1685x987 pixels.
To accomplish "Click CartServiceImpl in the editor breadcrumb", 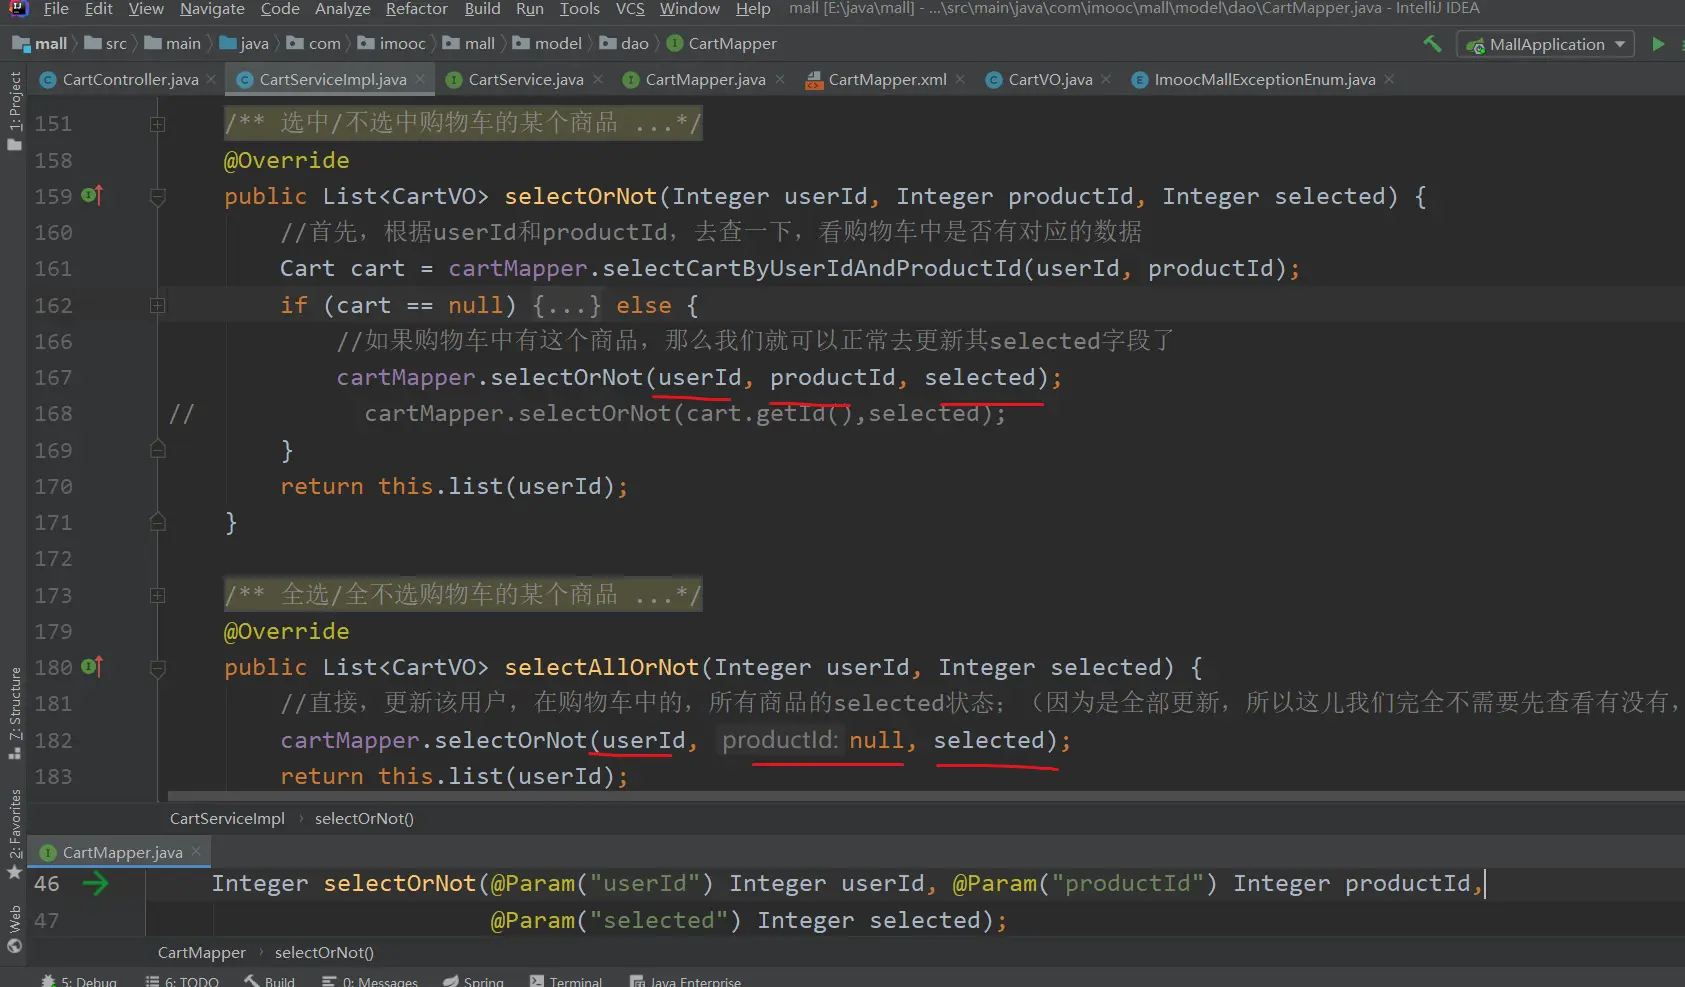I will coord(227,819).
